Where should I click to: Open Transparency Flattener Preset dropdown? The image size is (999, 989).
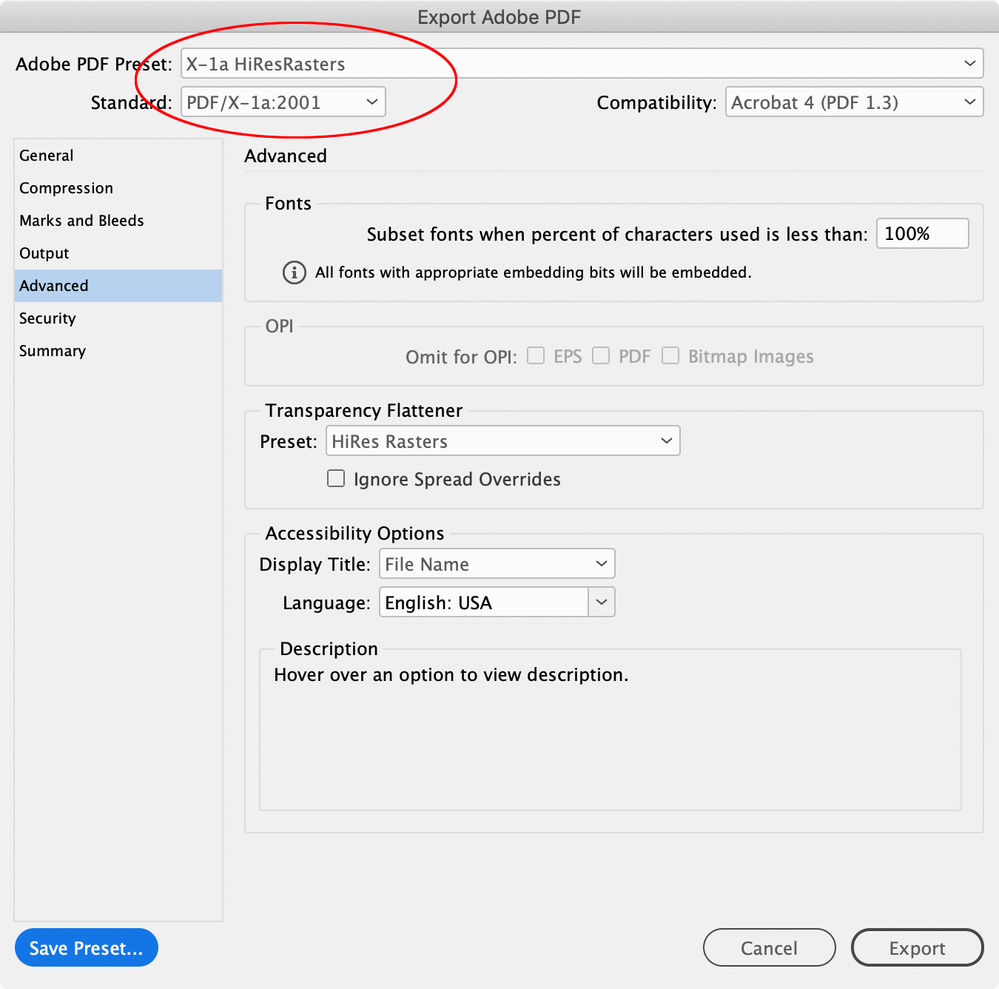[503, 441]
